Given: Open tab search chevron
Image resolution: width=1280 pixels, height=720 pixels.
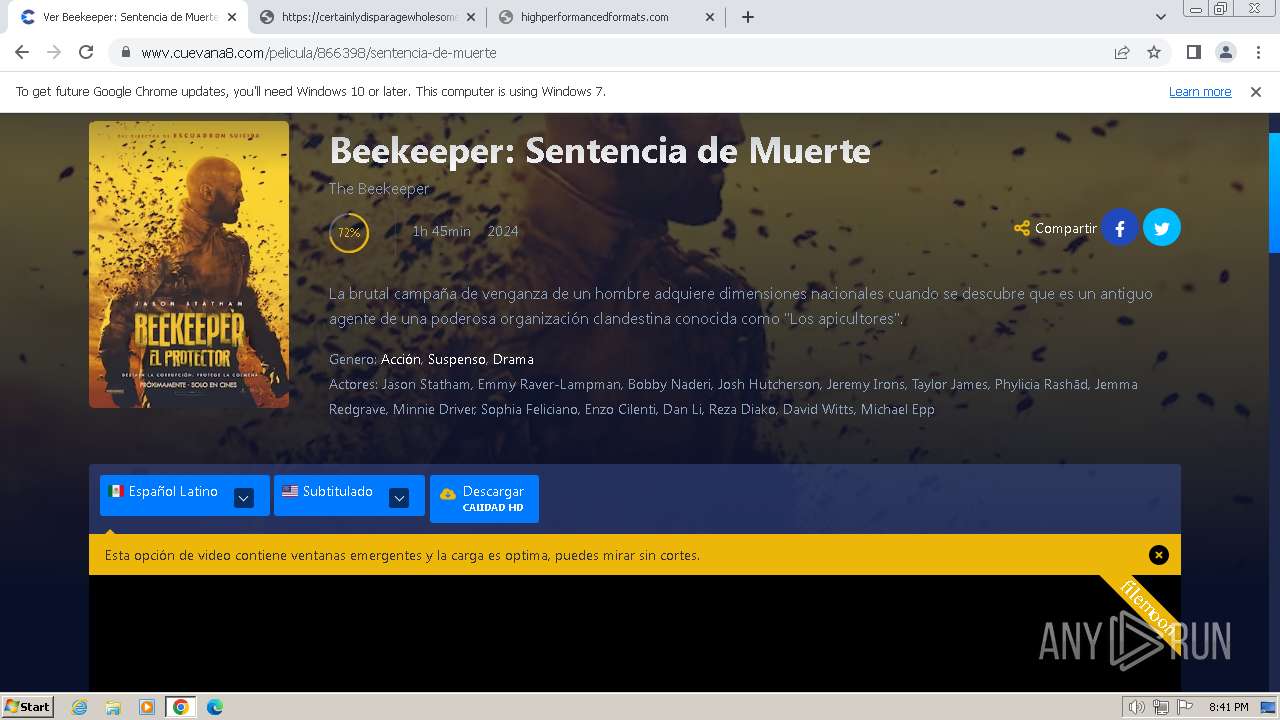Looking at the screenshot, I should [x=1161, y=17].
